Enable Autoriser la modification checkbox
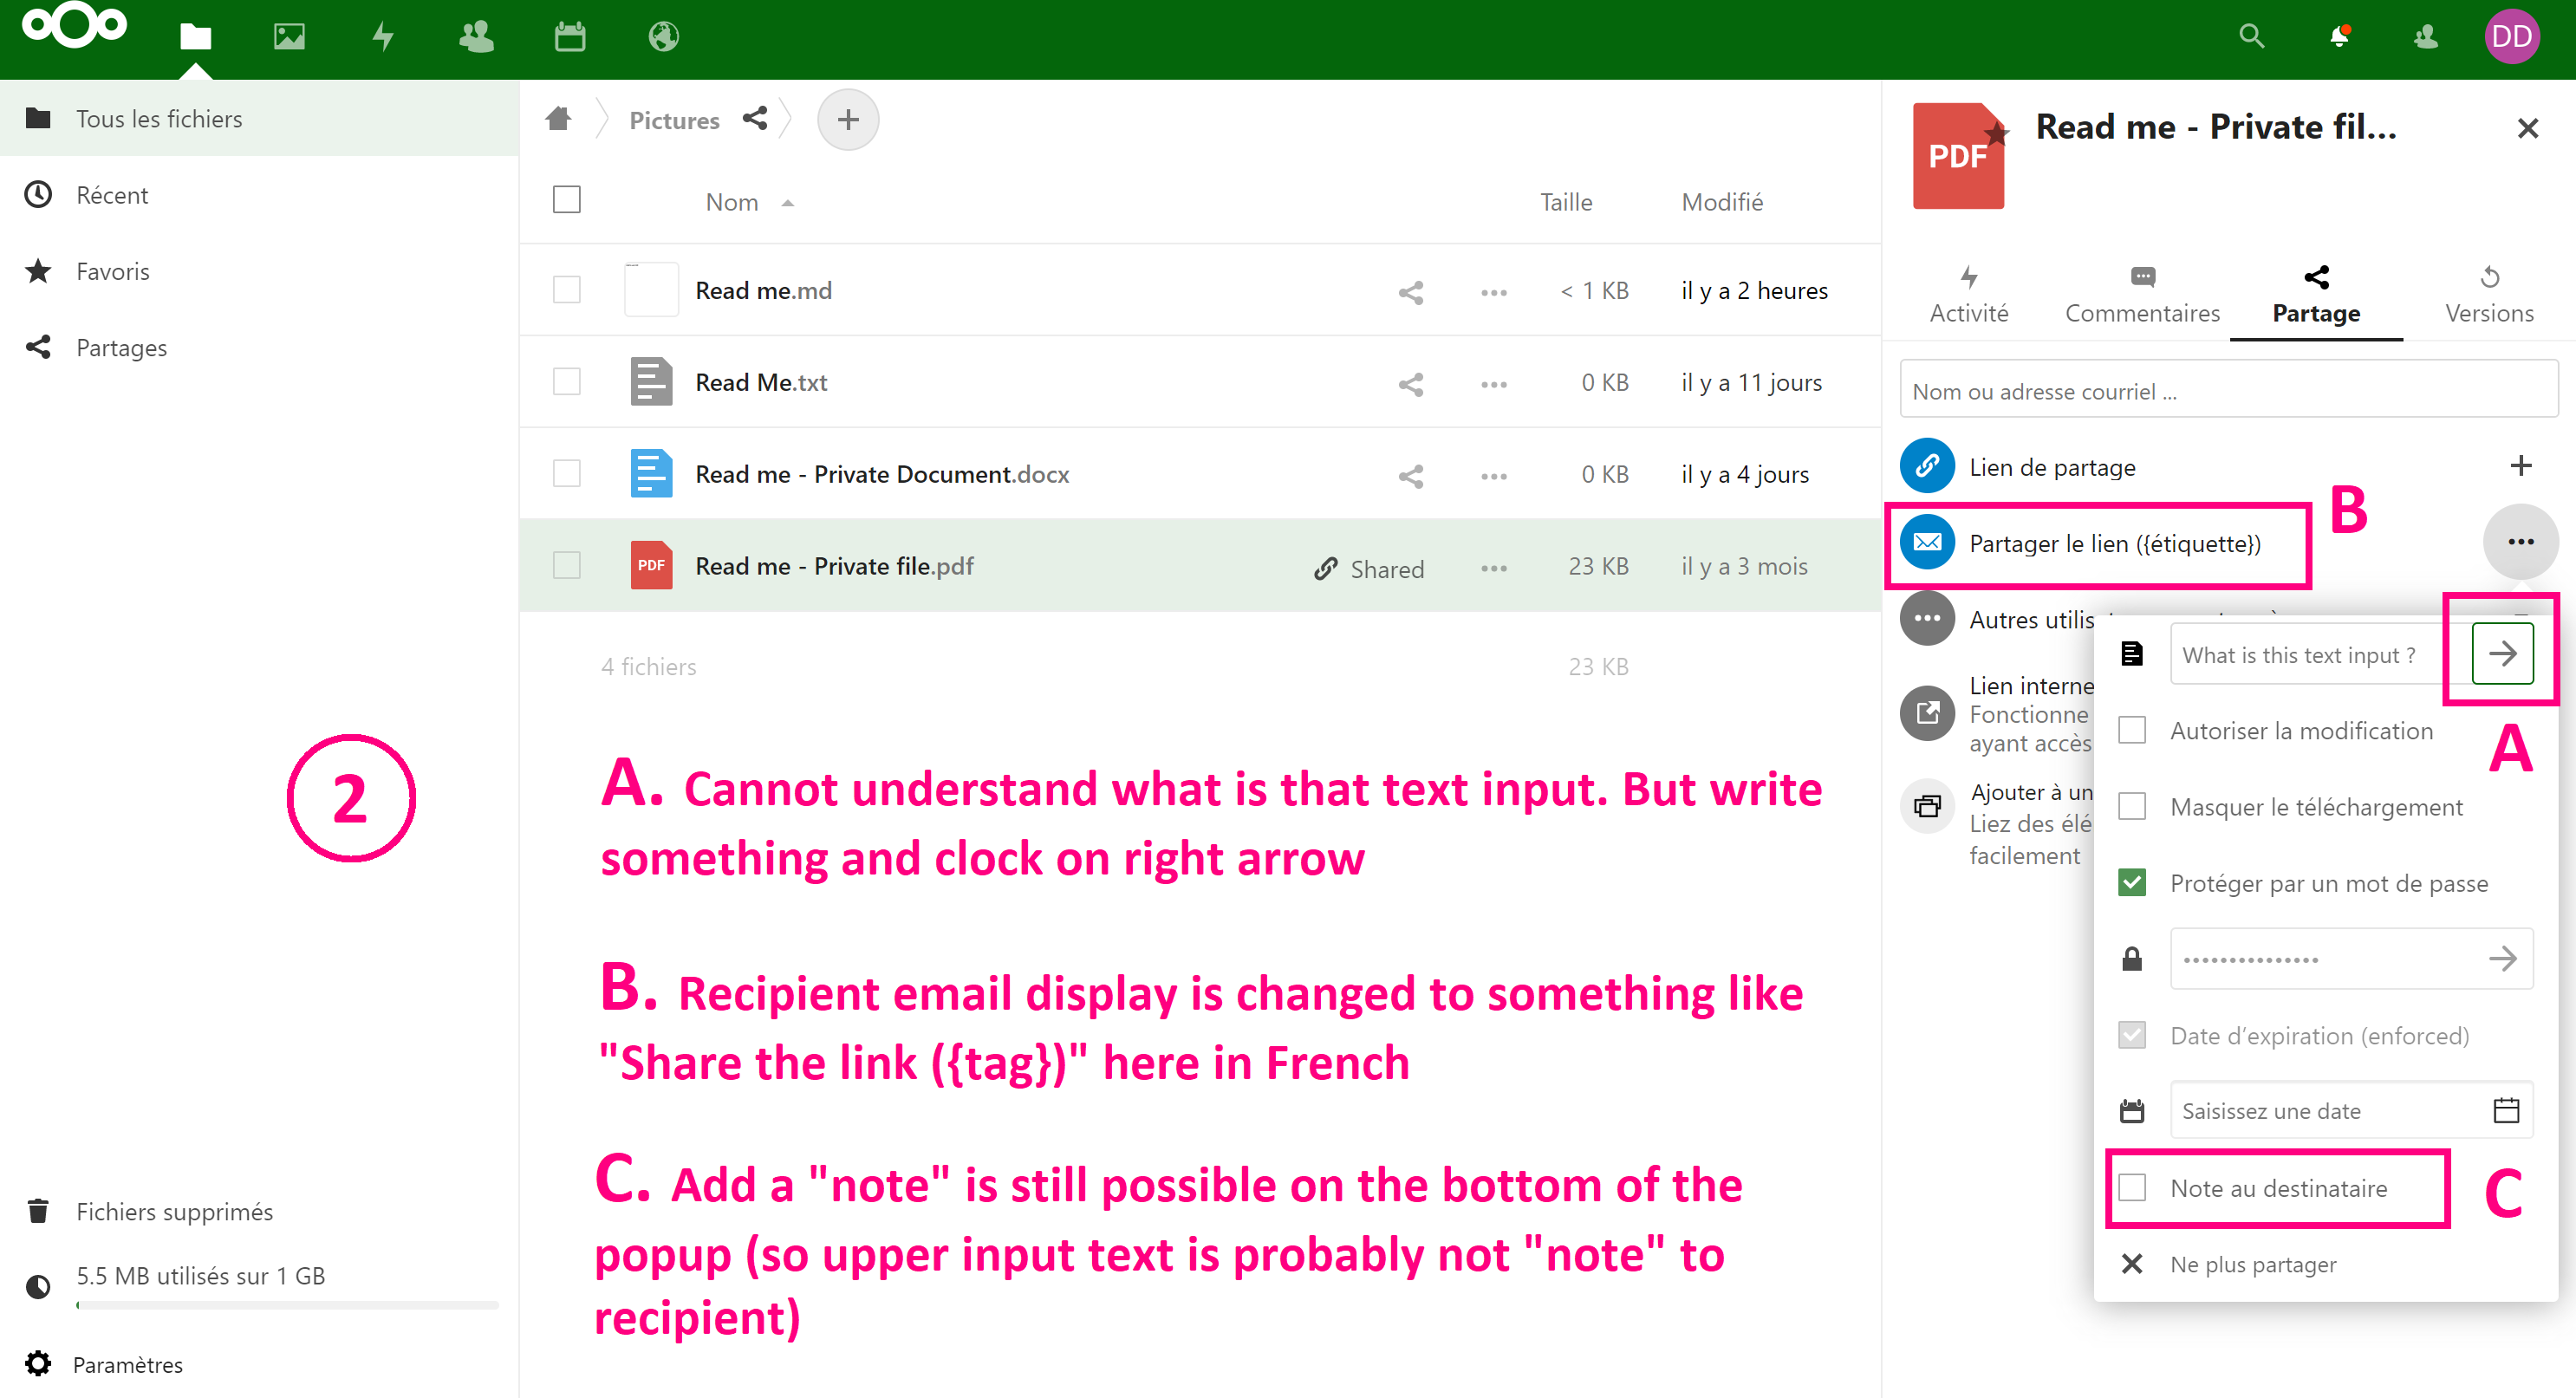The width and height of the screenshot is (2576, 1398). coord(2132,731)
